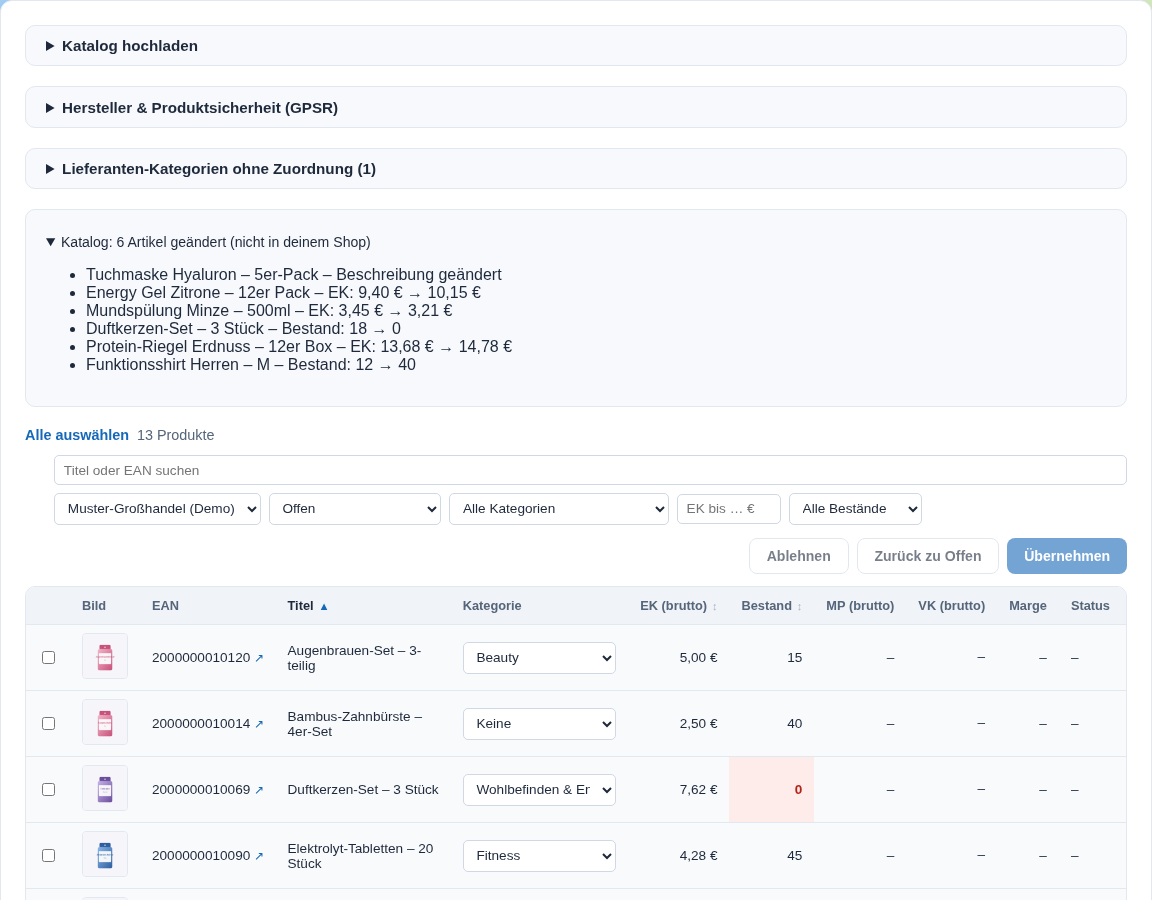1152x900 pixels.
Task: Click the Marge column header
Action: (x=1028, y=606)
